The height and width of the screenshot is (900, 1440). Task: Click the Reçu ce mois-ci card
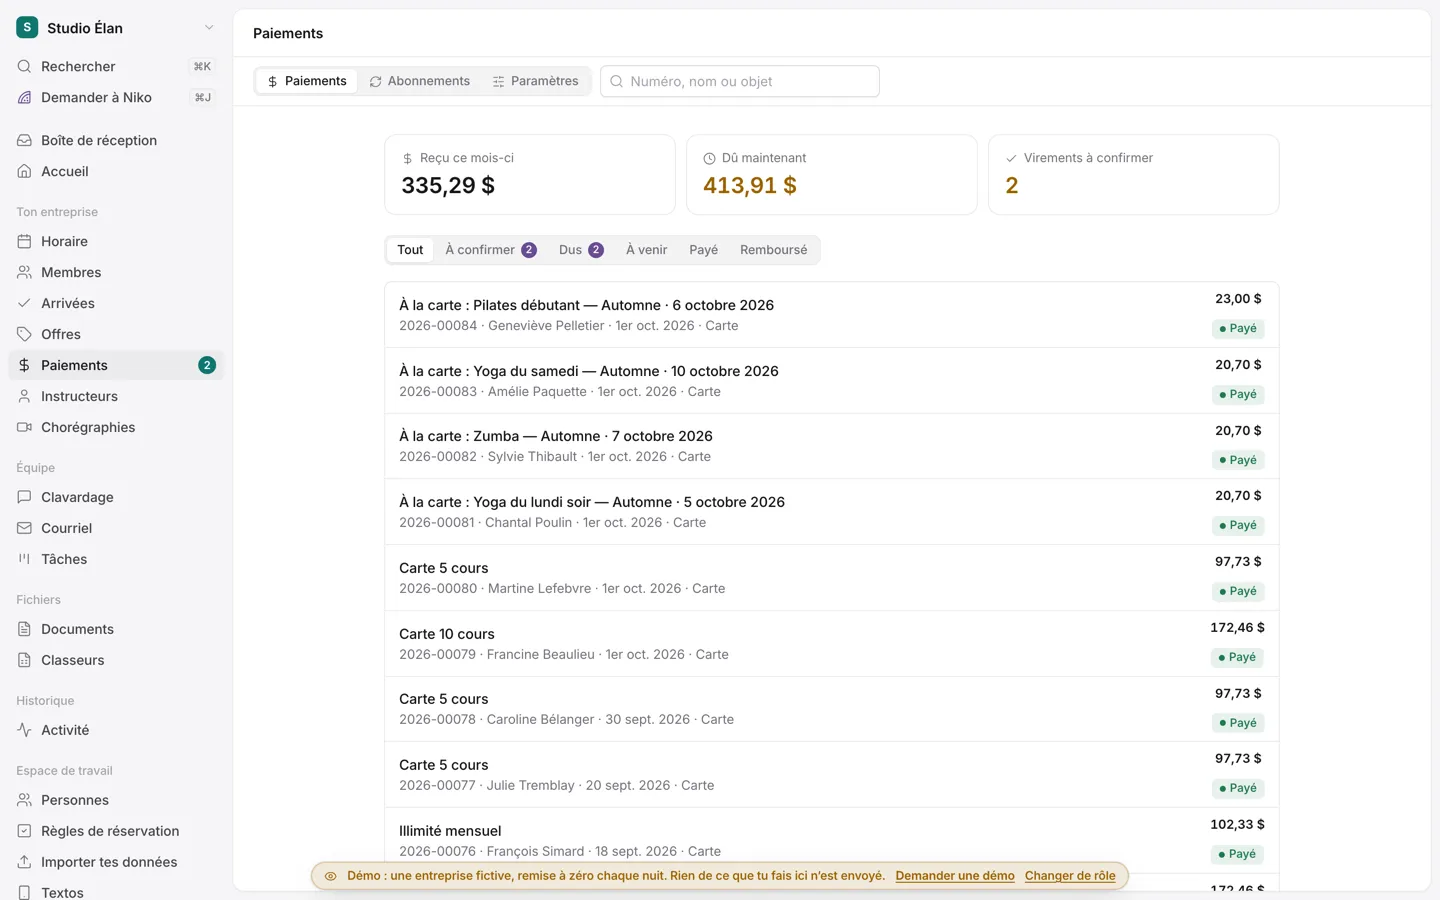[530, 175]
